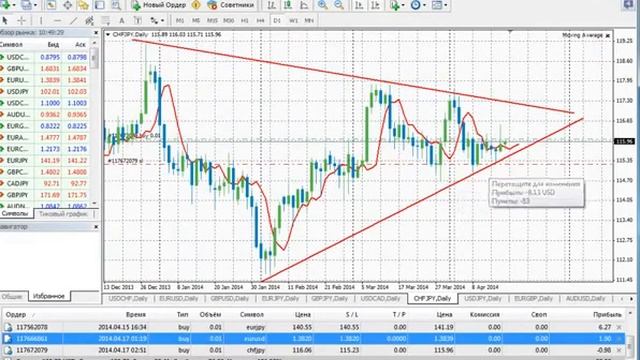The image size is (640, 360).
Task: Open the chart Templates dropdown
Action: coord(440,5)
